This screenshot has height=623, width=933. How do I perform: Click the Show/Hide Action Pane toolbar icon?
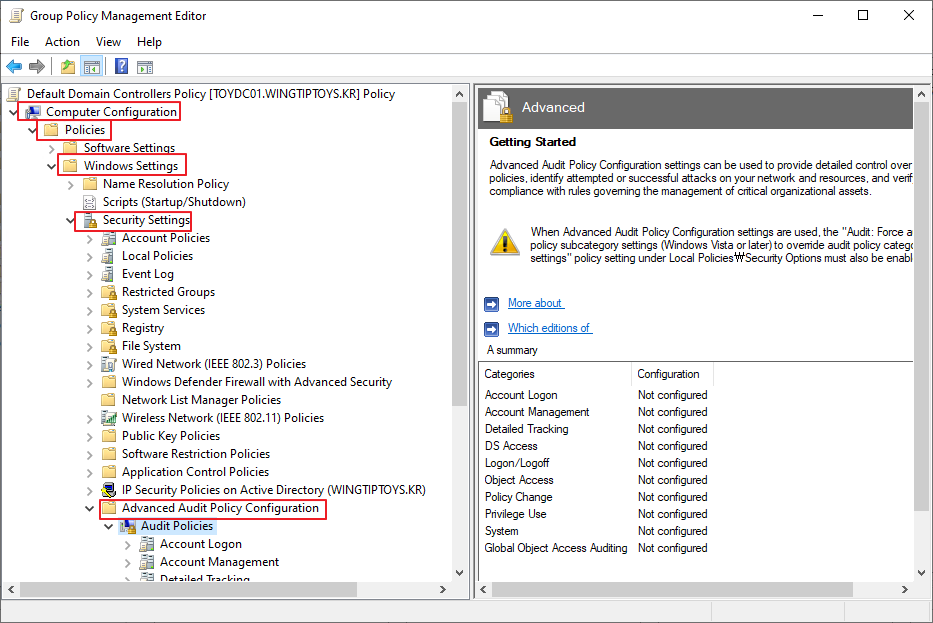point(144,66)
